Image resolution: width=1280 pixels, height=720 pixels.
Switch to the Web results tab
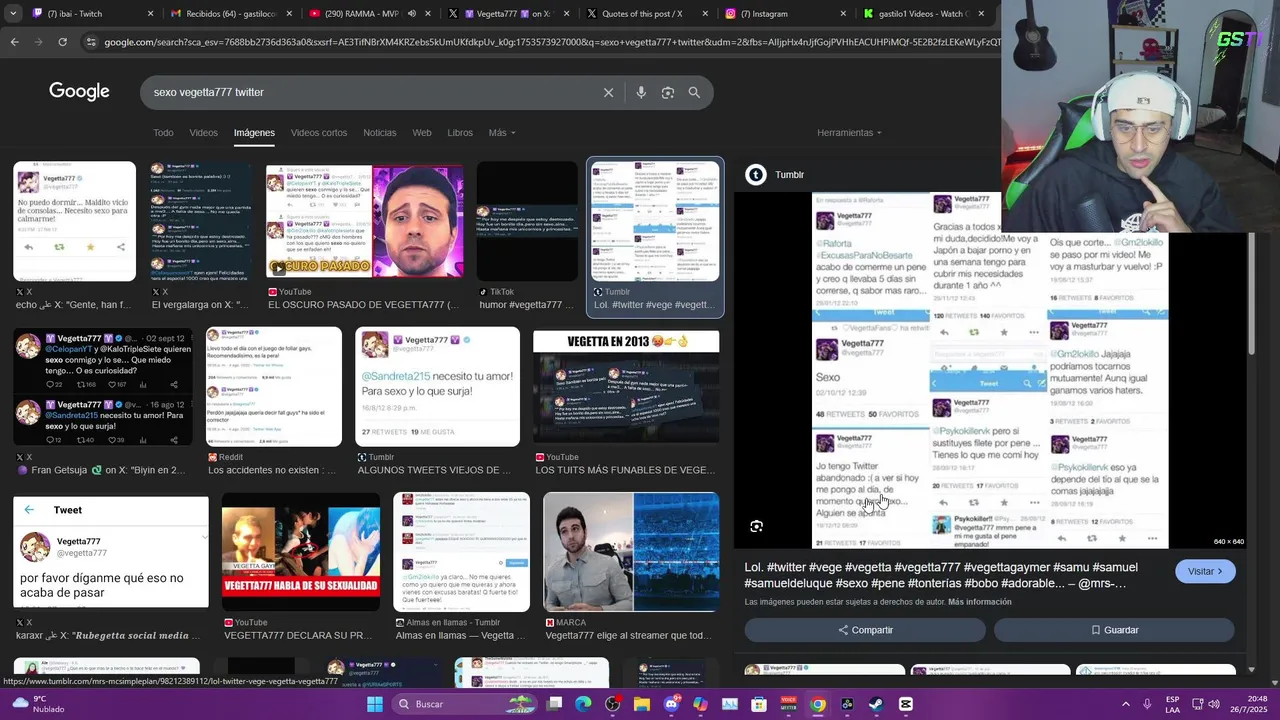422,133
